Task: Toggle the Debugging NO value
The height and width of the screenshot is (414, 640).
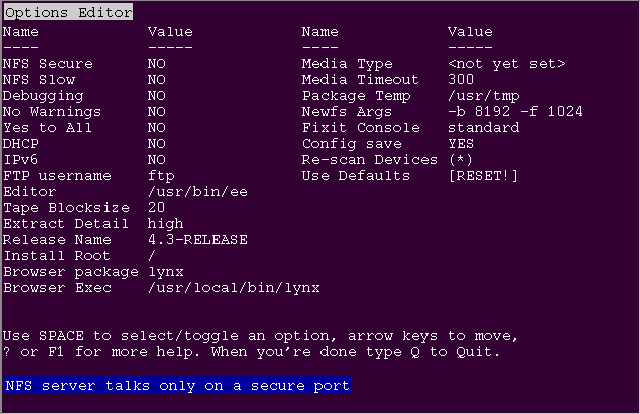Action: [156, 96]
